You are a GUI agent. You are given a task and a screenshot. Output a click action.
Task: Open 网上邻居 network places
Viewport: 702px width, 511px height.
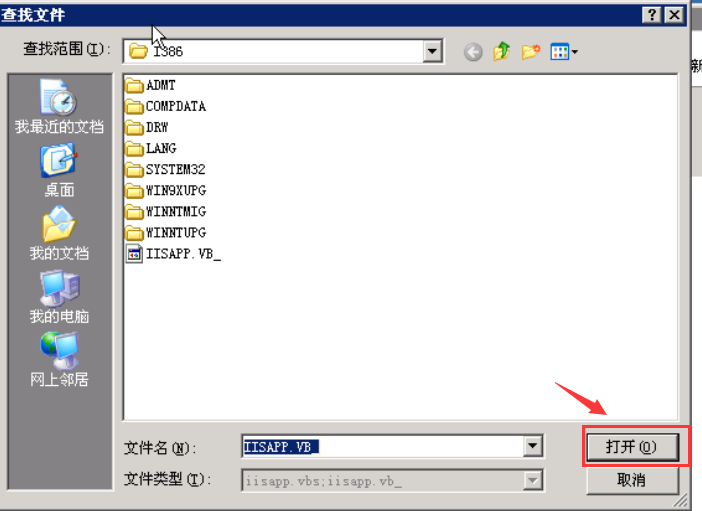(x=59, y=360)
